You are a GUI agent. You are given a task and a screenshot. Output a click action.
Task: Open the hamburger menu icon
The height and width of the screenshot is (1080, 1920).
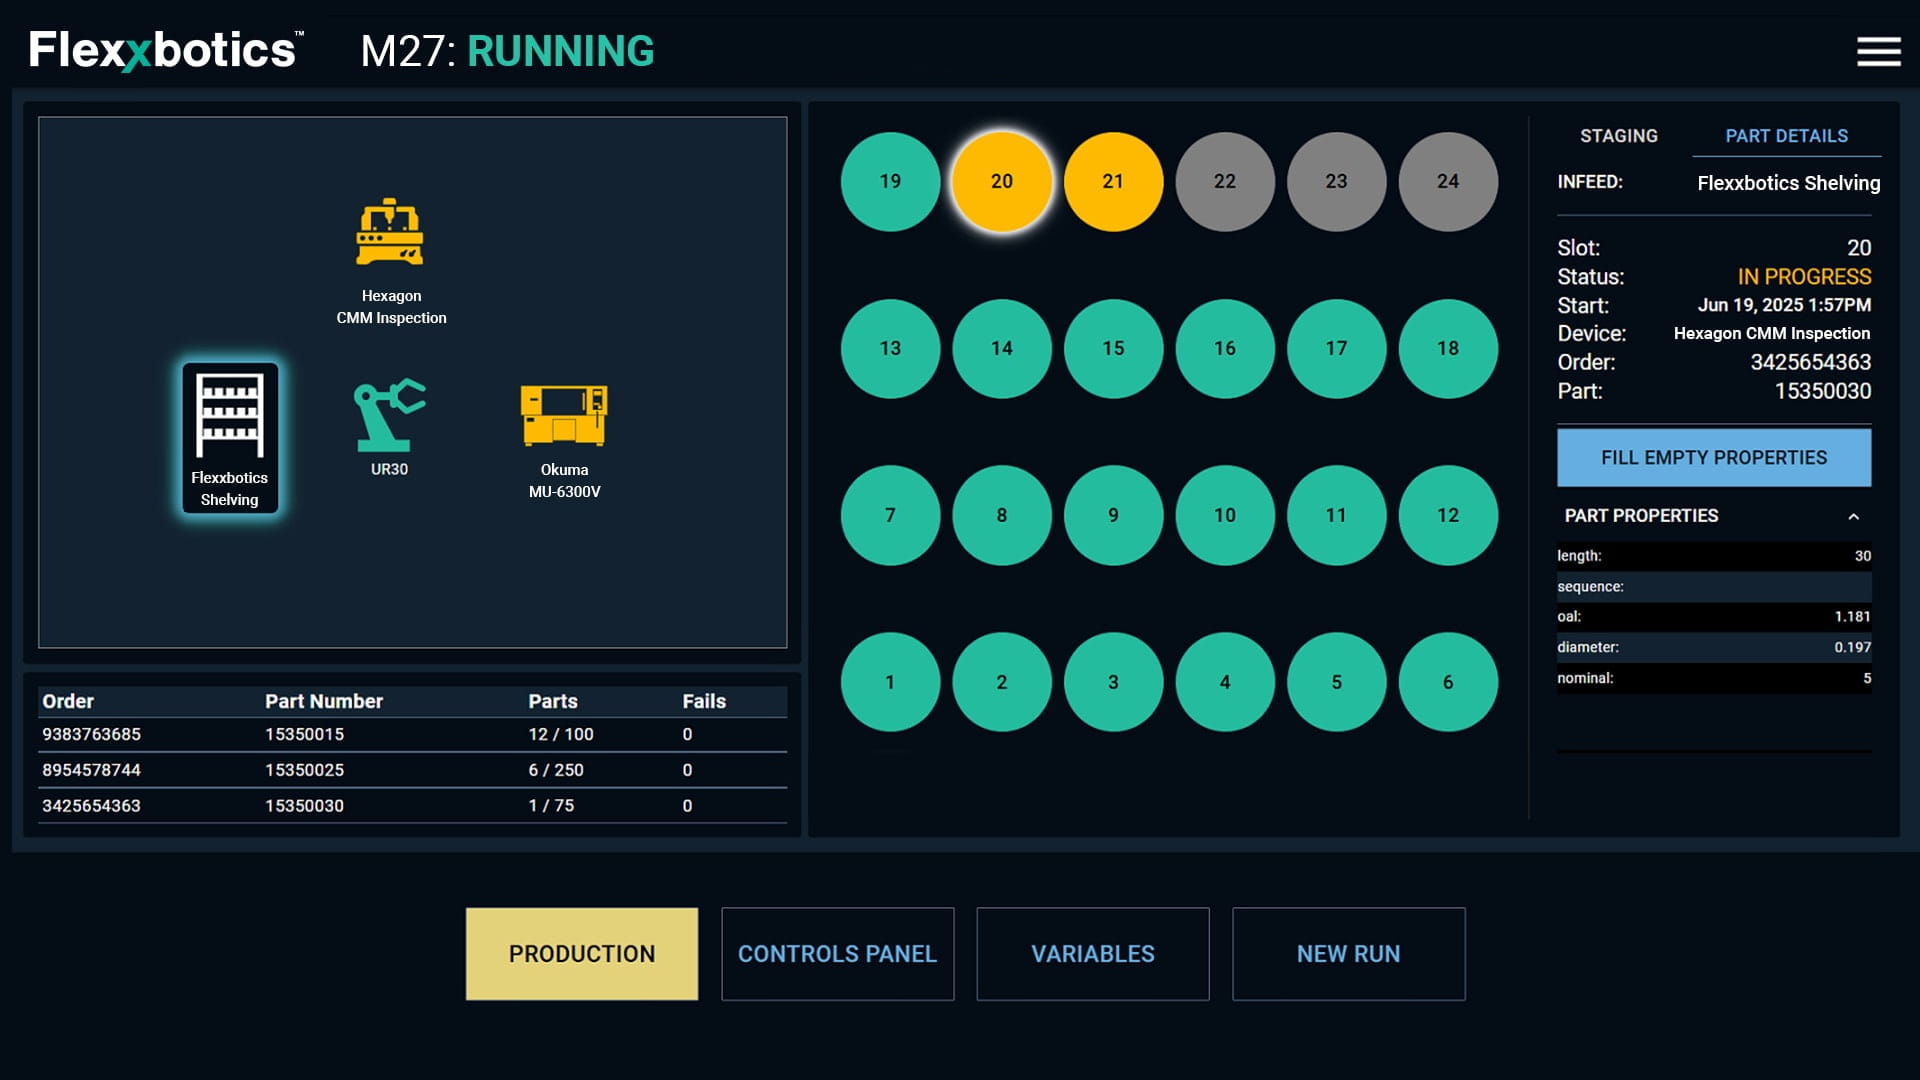click(x=1878, y=52)
